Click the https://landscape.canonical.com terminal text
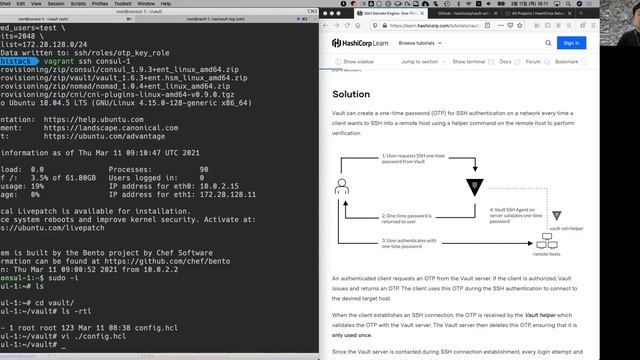This screenshot has height=360, width=640. (111, 128)
